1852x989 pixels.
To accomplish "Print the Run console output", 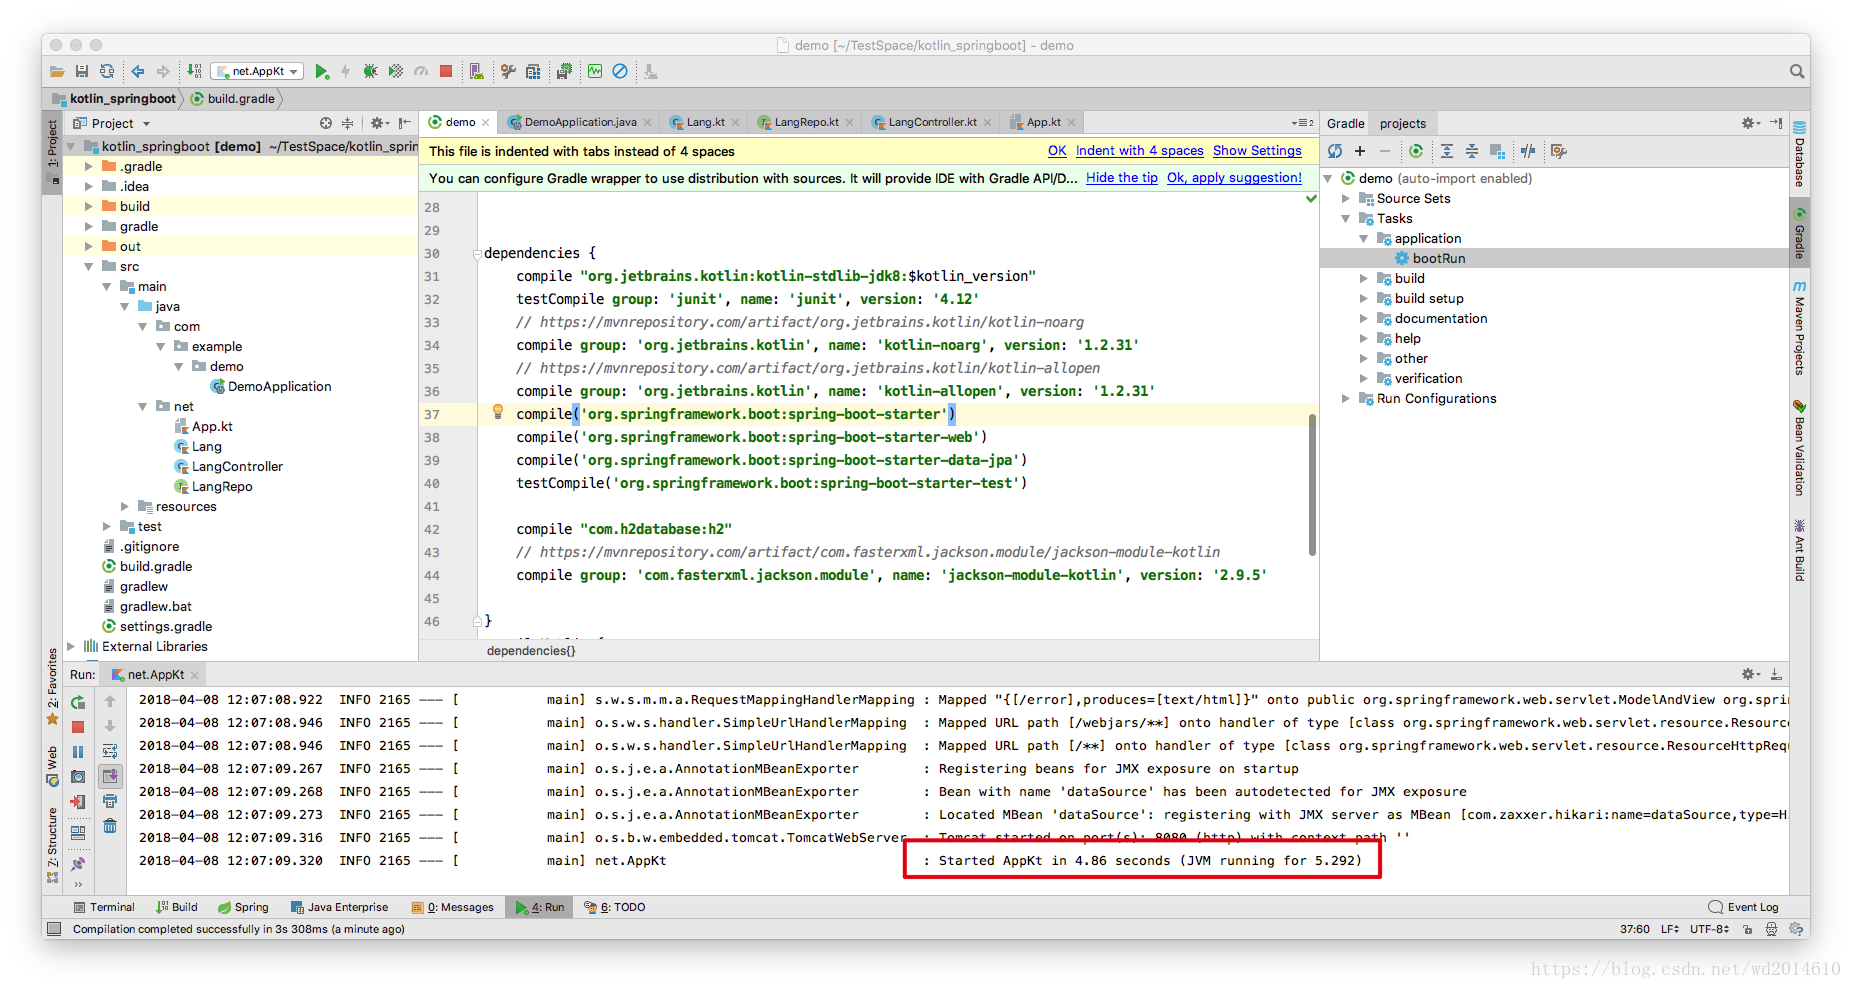I will coord(110,801).
